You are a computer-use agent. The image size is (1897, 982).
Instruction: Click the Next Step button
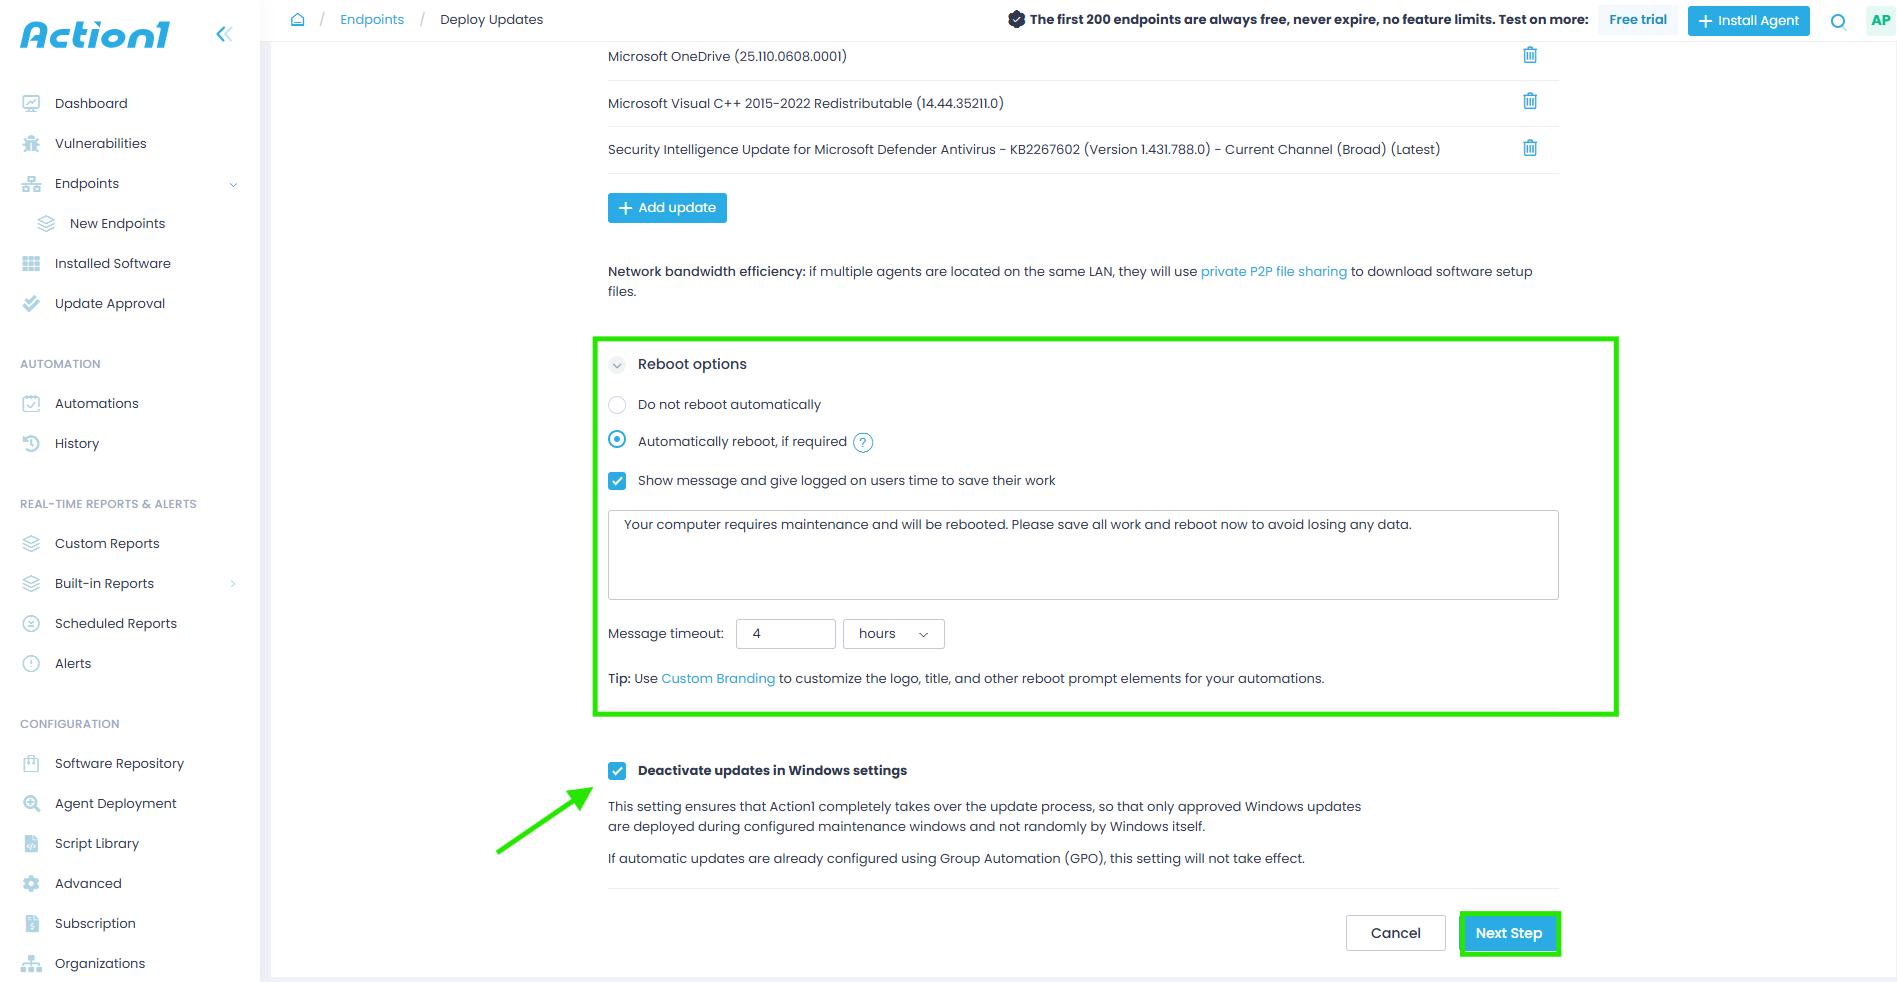point(1508,933)
